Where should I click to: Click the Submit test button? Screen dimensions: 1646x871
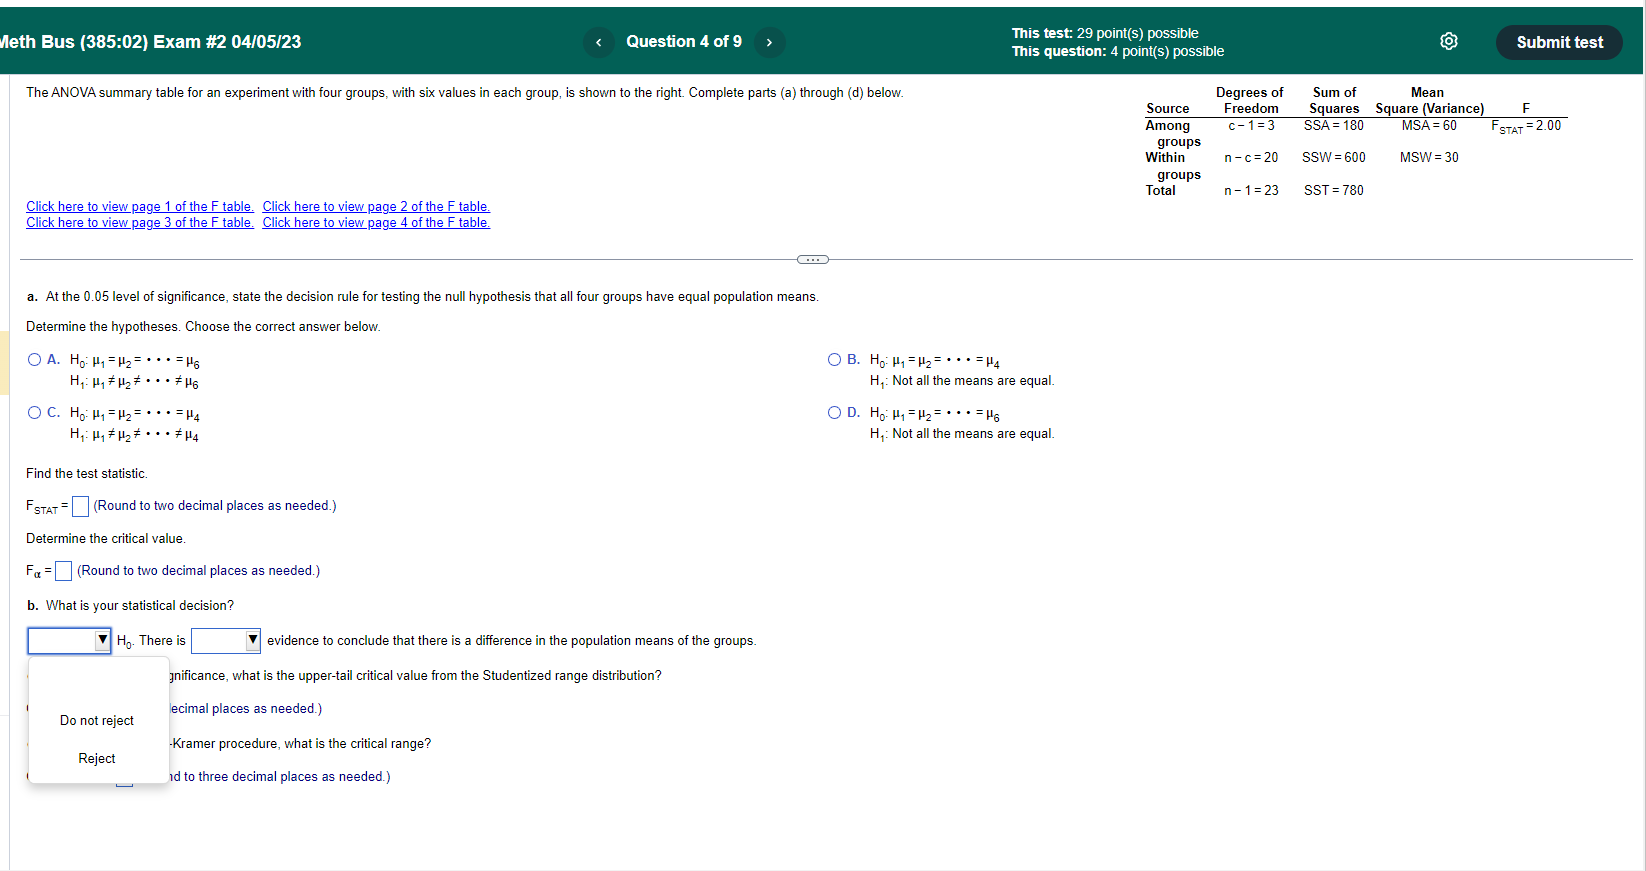click(x=1559, y=42)
